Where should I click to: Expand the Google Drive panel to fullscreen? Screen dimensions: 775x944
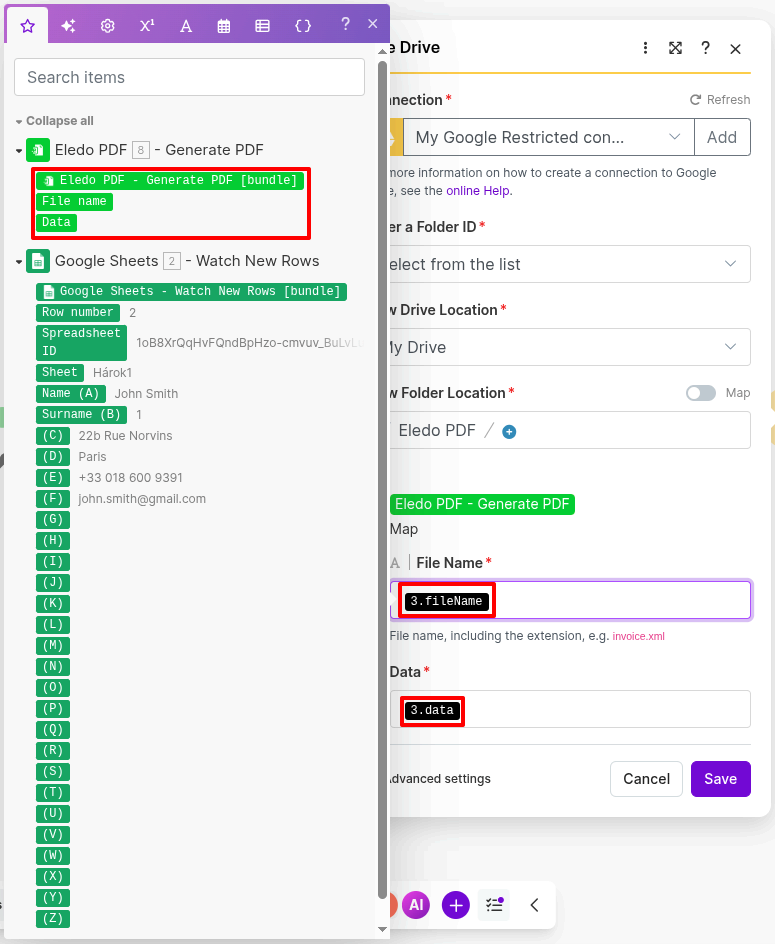click(x=675, y=47)
